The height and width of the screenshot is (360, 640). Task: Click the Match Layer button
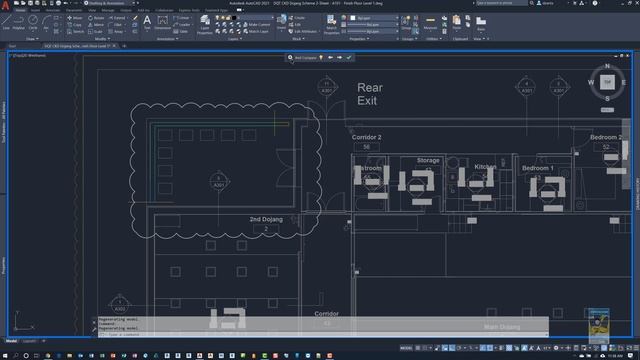[256, 31]
